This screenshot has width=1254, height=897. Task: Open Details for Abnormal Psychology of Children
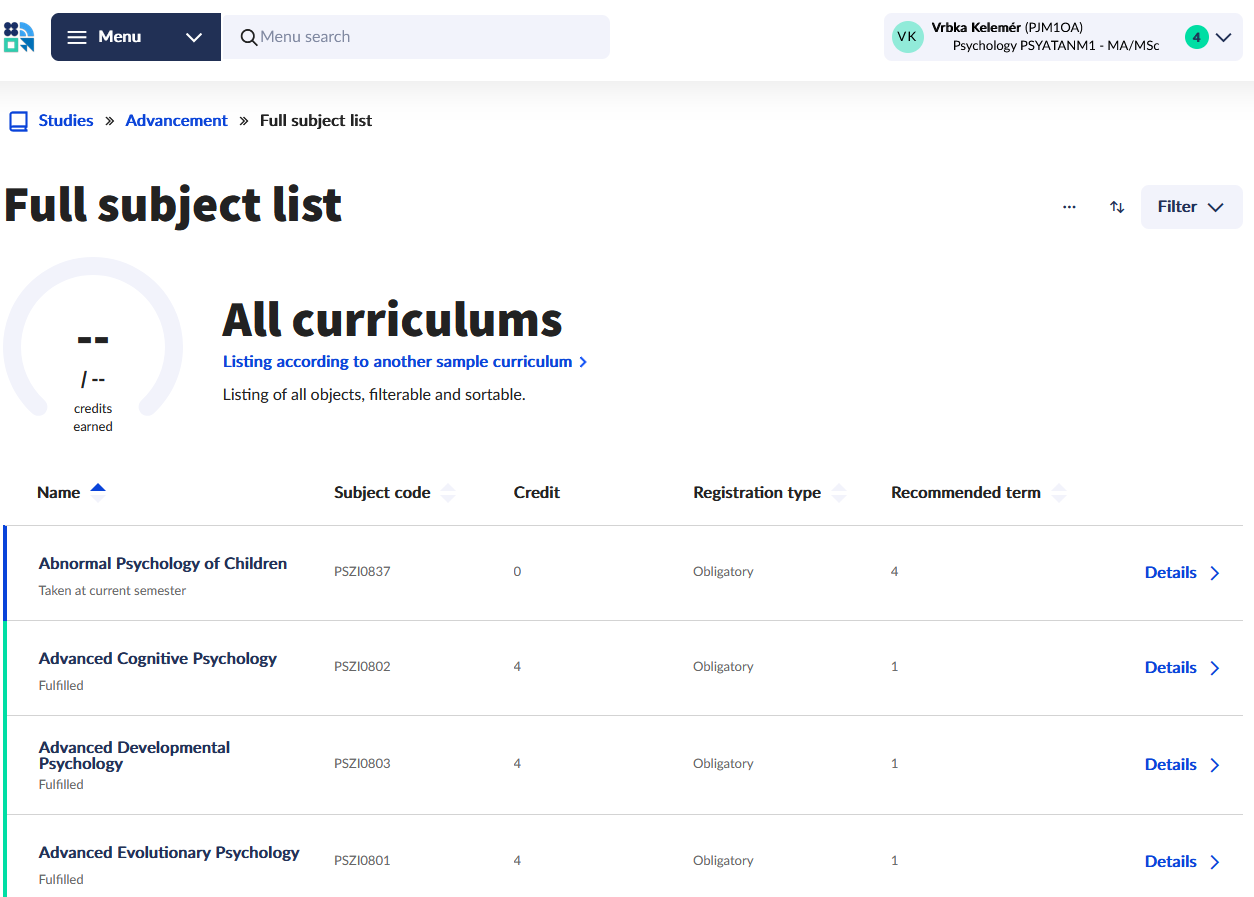coord(1182,573)
